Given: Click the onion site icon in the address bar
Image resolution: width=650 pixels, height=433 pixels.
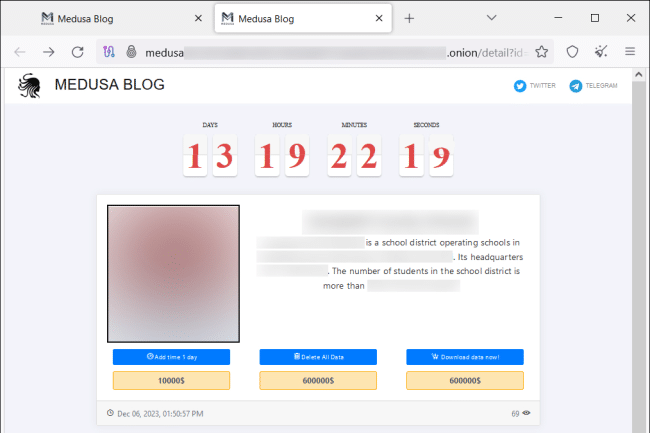Looking at the screenshot, I should [131, 52].
